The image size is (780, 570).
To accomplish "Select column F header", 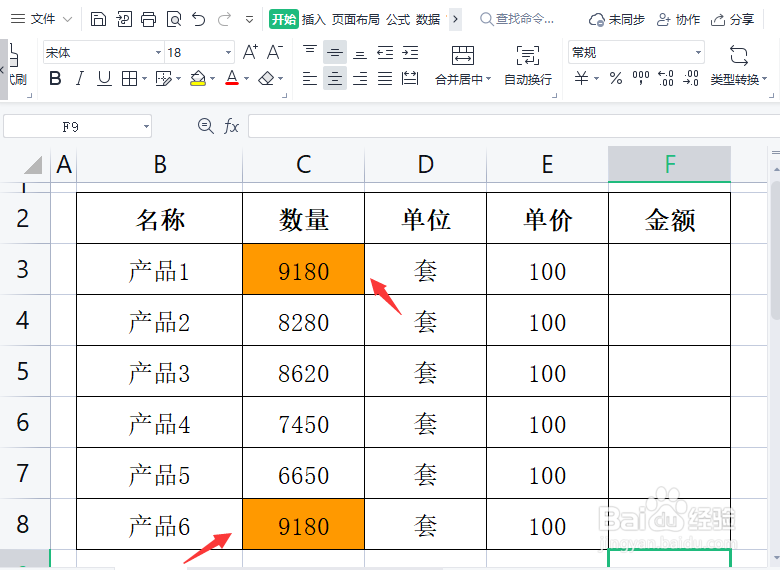I will (670, 164).
